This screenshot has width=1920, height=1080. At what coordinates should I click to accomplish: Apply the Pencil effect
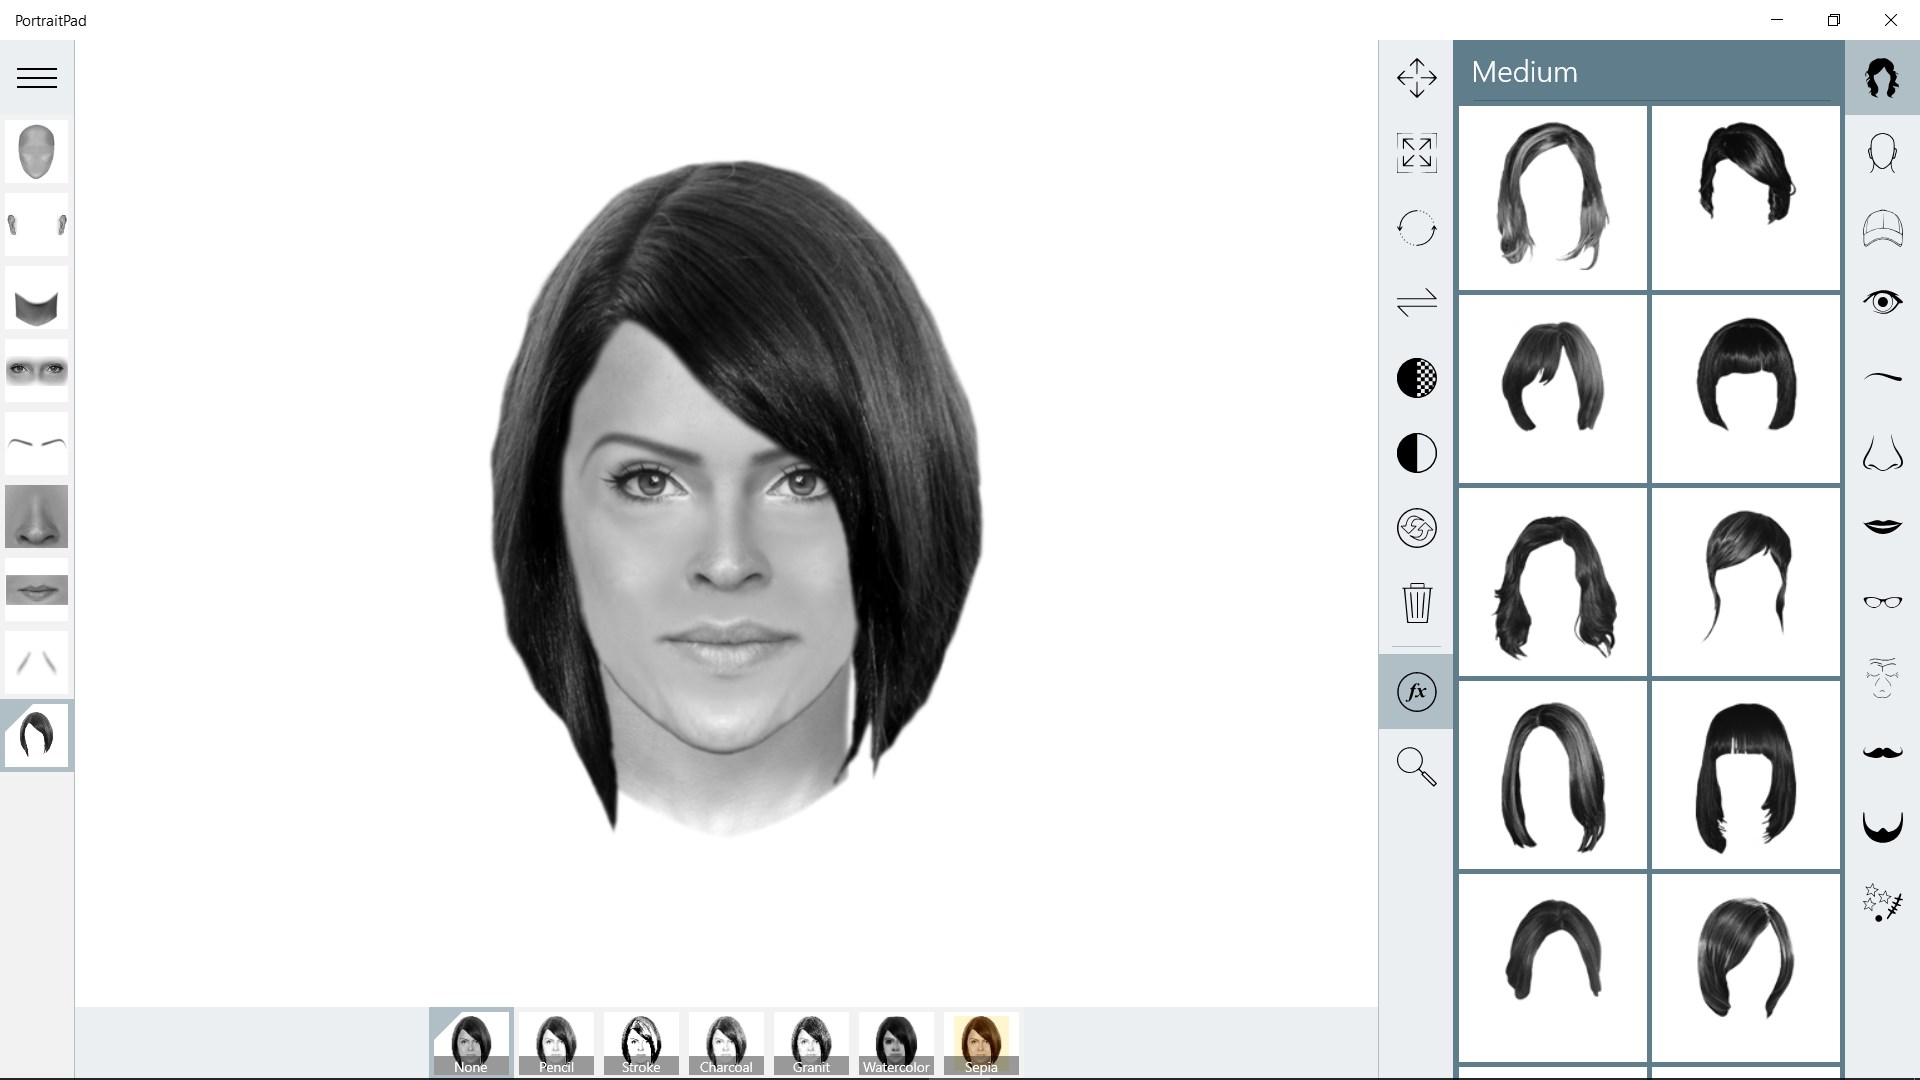556,1043
